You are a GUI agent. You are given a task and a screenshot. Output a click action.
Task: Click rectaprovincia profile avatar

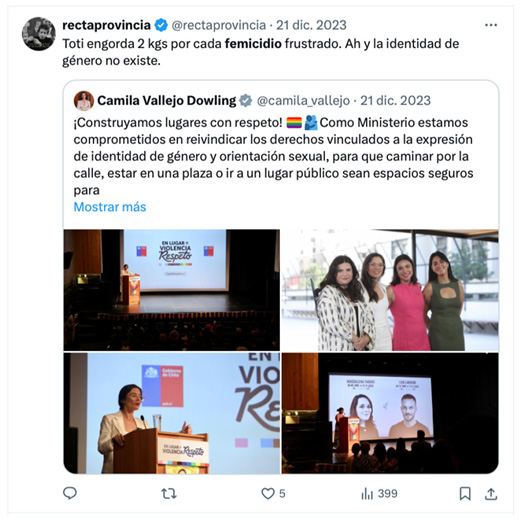coord(39,34)
